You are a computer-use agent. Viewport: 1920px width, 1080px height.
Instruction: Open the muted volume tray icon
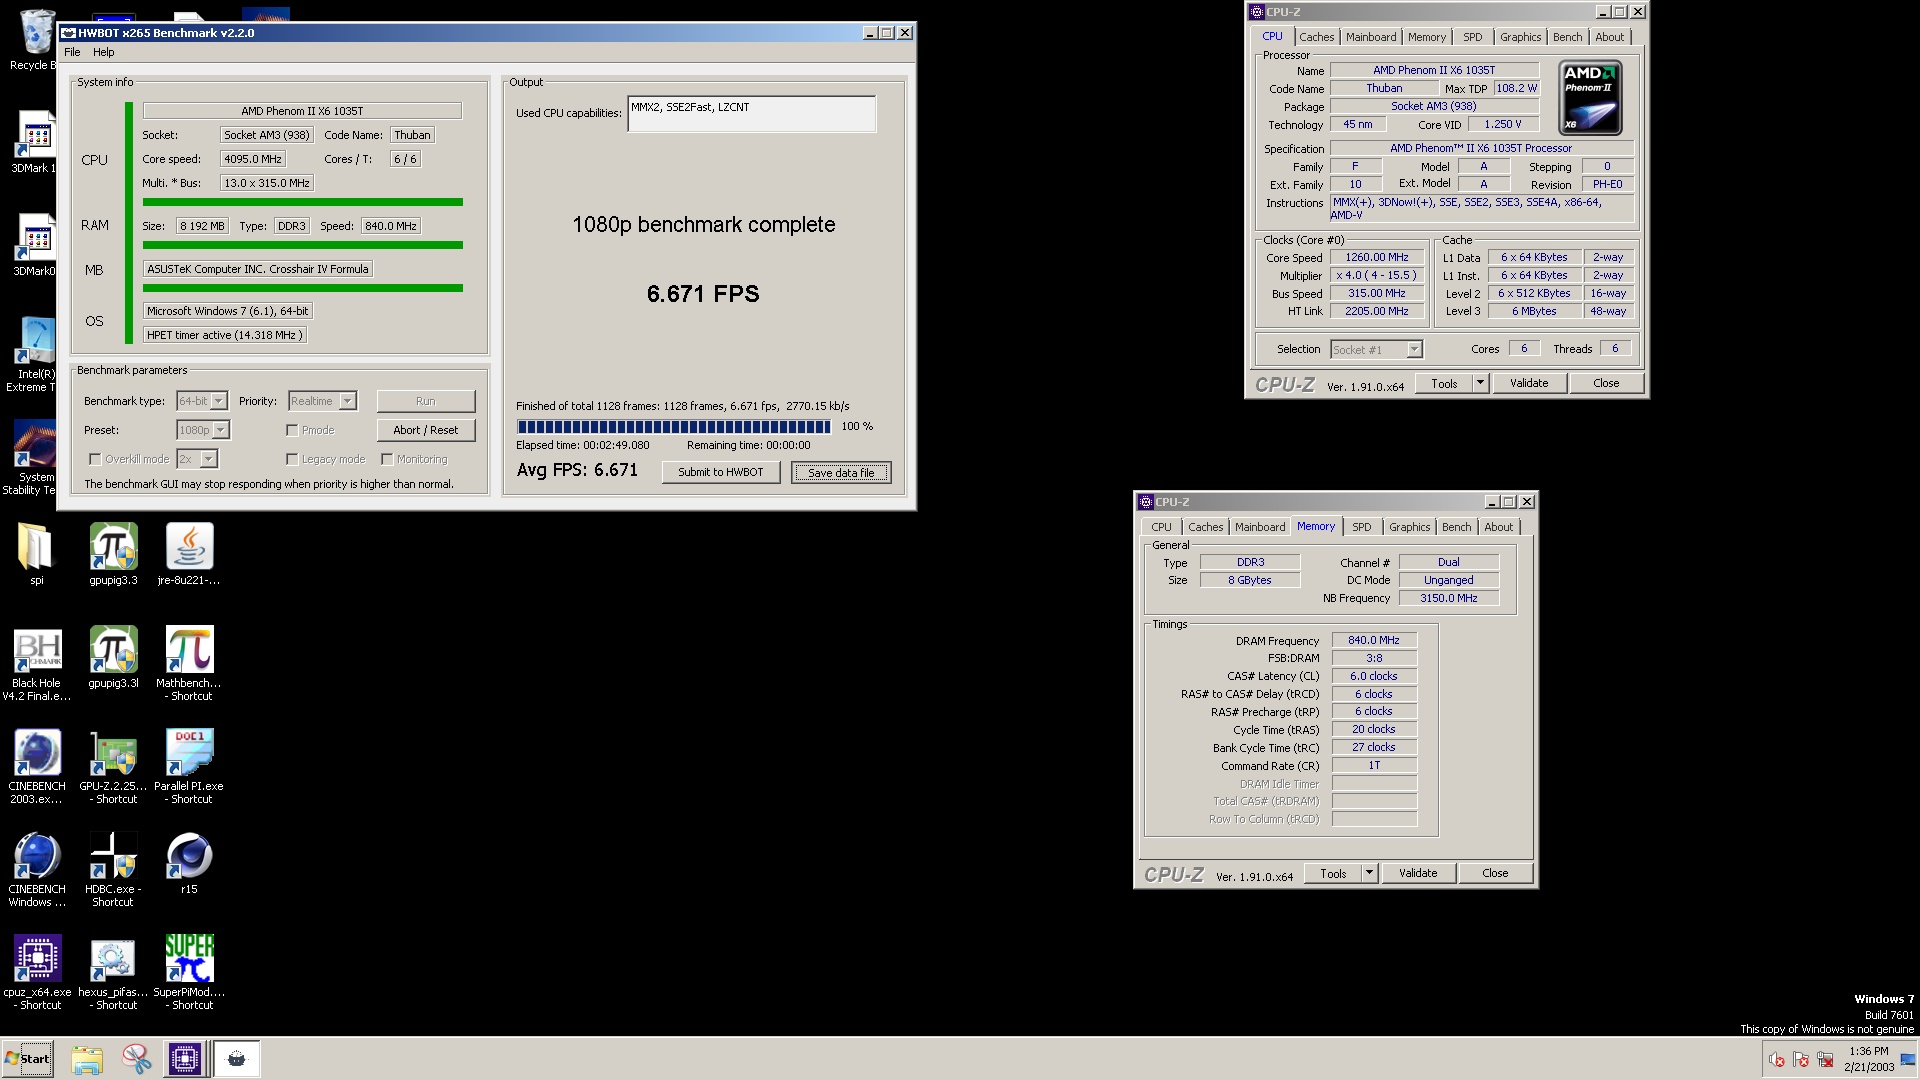point(1777,1059)
